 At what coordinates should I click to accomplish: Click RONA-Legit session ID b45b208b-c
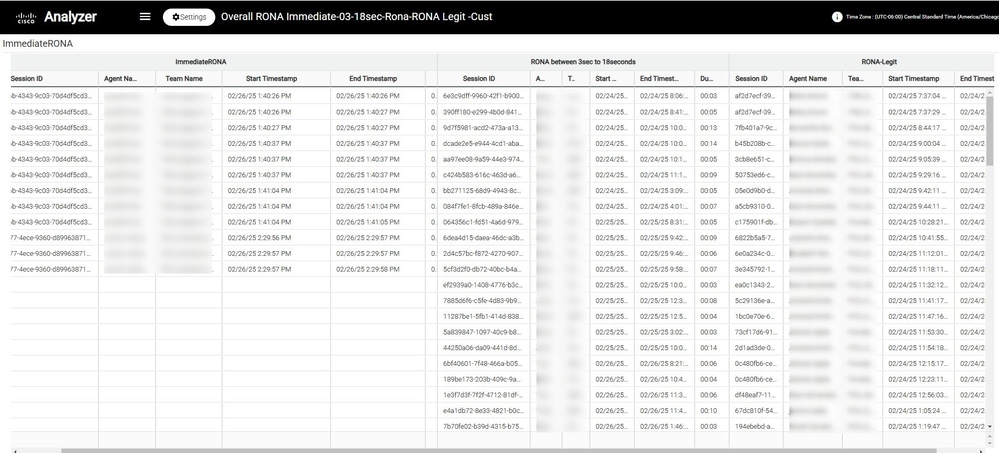pos(755,143)
